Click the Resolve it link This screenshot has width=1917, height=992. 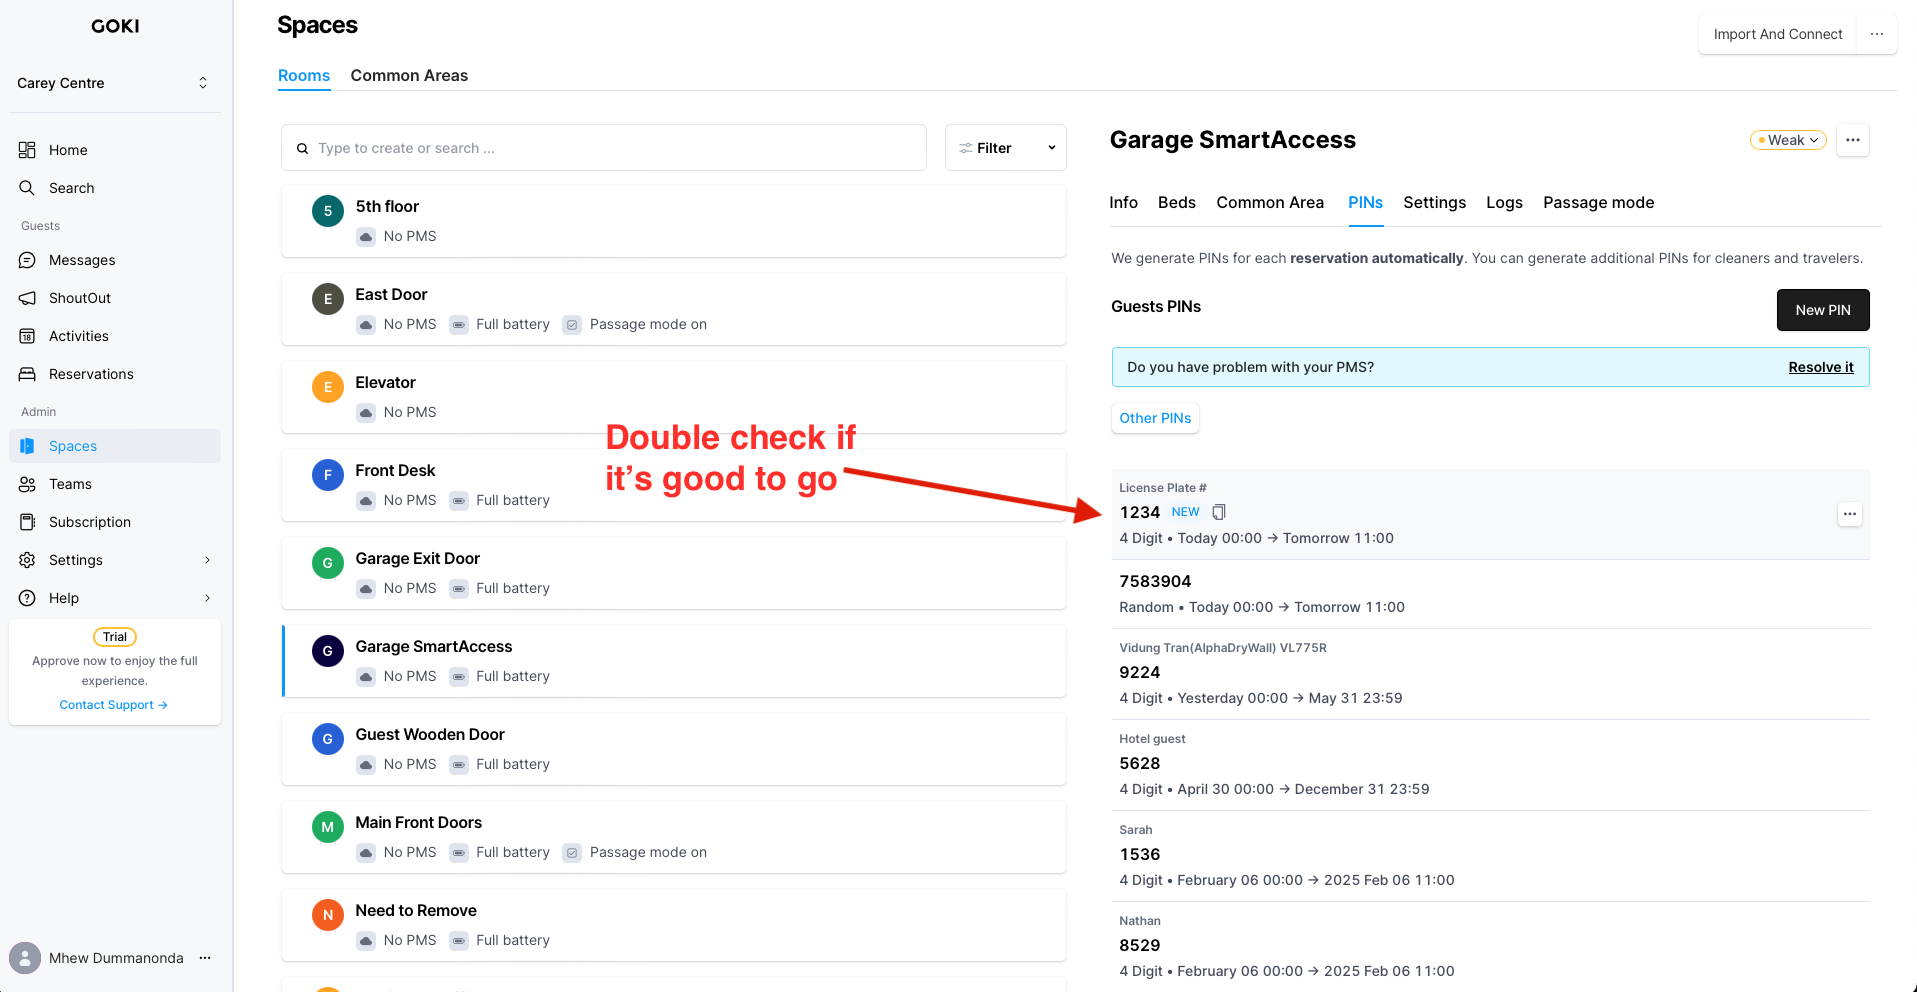[x=1821, y=367]
